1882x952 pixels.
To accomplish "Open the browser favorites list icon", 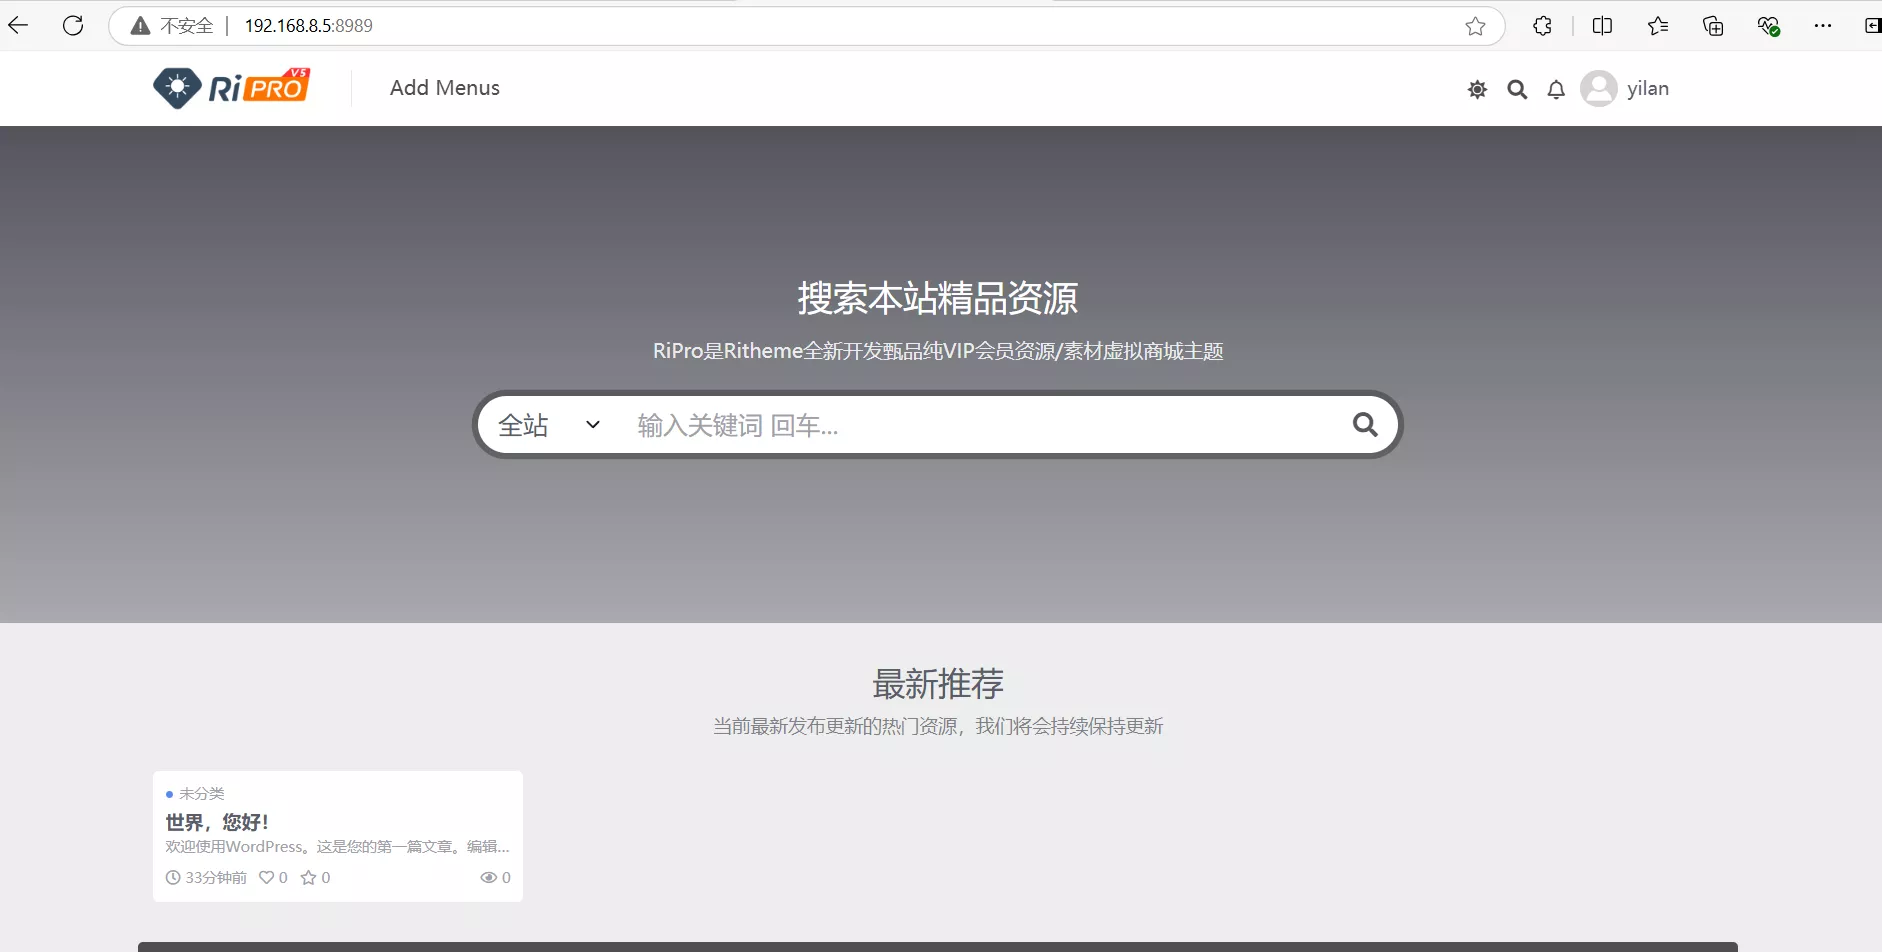I will point(1658,26).
